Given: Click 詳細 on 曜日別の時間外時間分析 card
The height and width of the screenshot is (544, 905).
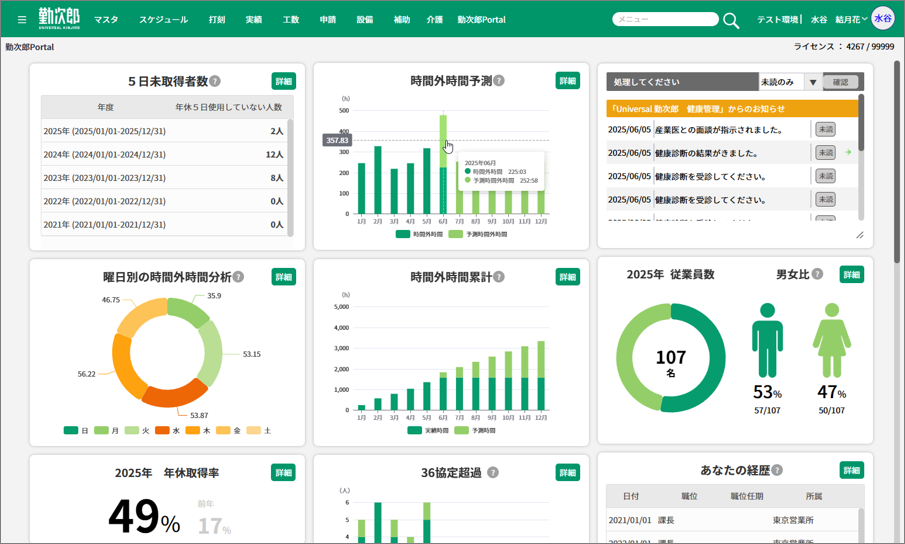Looking at the screenshot, I should (283, 277).
